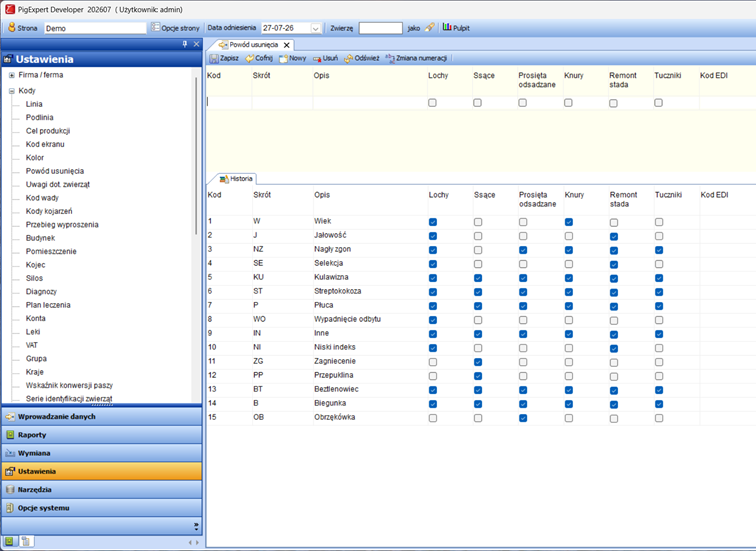This screenshot has width=756, height=551.
Task: Uncheck Prosięta odsadzane for Nagły zgon
Action: 523,250
